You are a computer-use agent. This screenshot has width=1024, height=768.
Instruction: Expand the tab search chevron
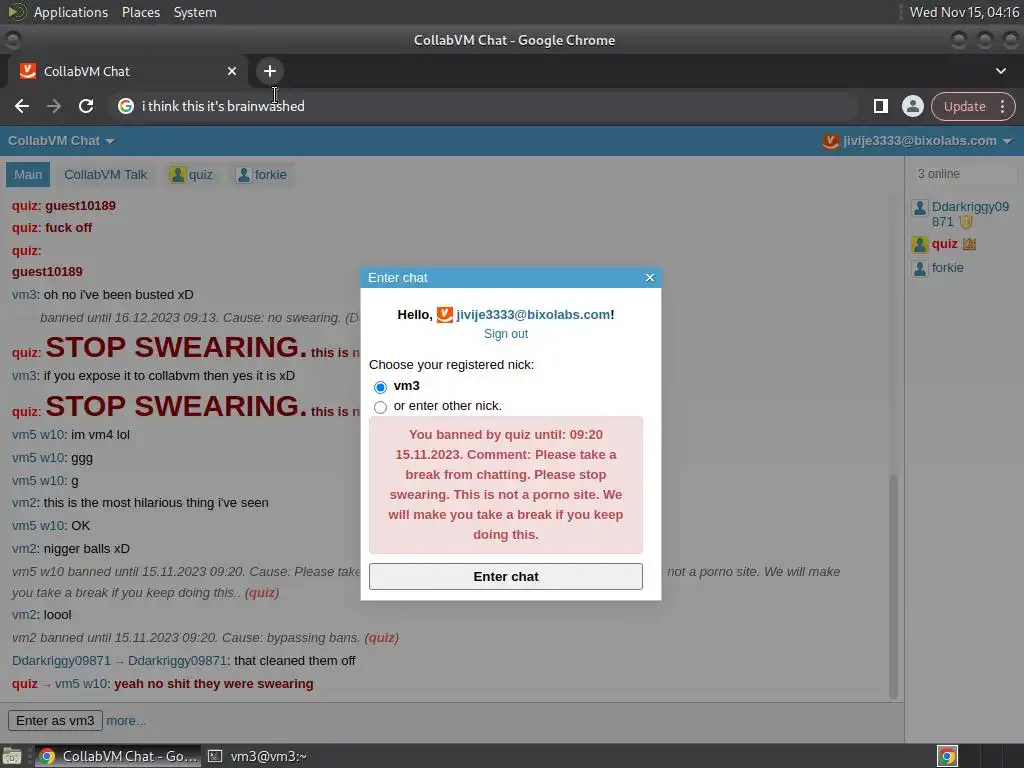1000,71
